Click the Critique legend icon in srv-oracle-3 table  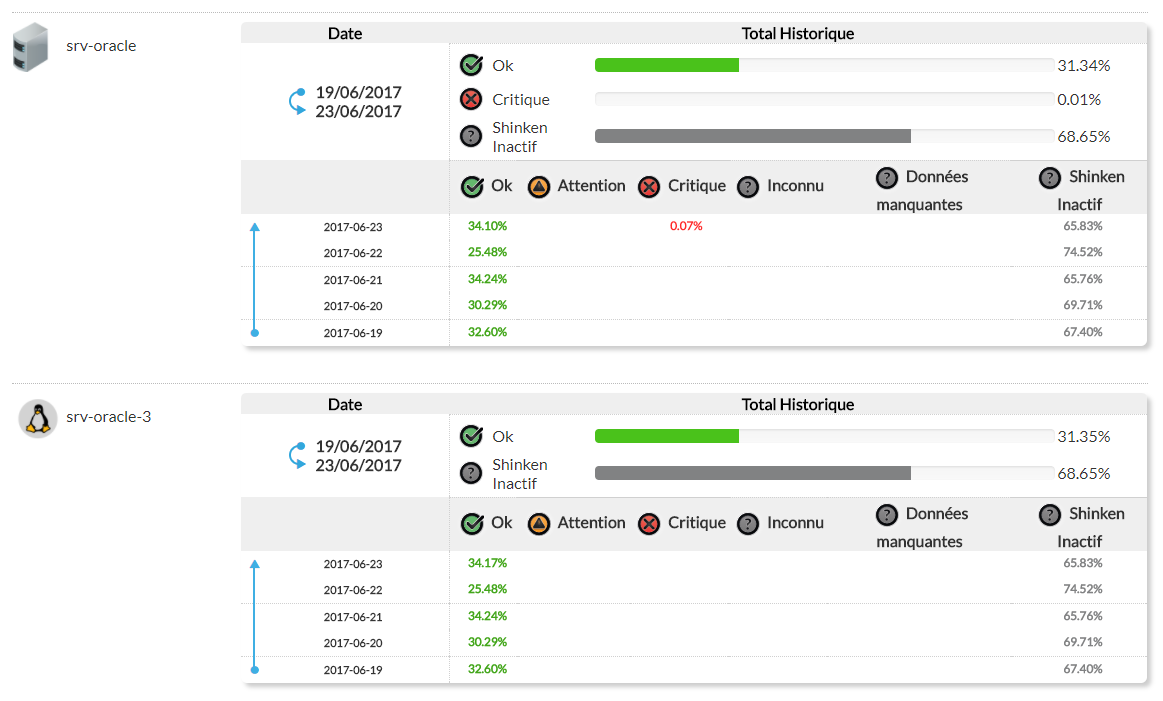(649, 524)
